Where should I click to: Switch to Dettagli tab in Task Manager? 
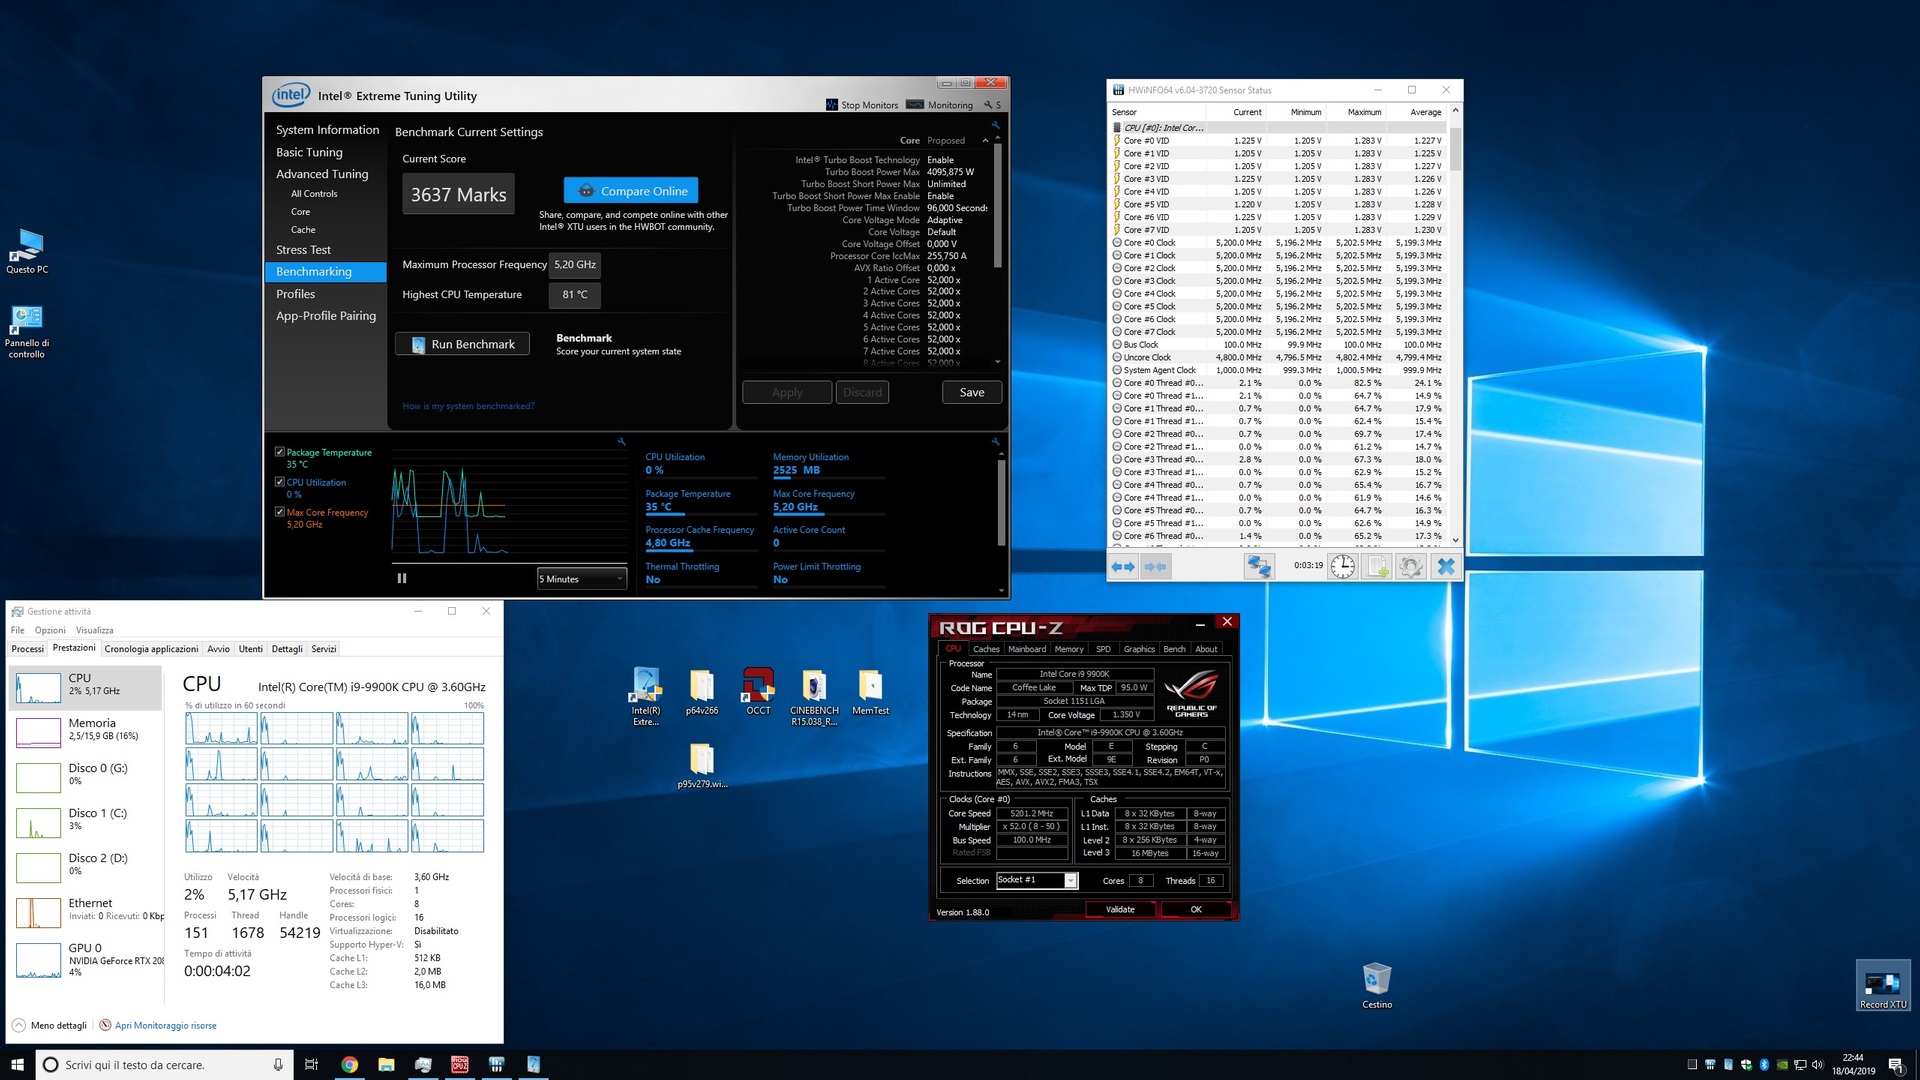tap(287, 649)
